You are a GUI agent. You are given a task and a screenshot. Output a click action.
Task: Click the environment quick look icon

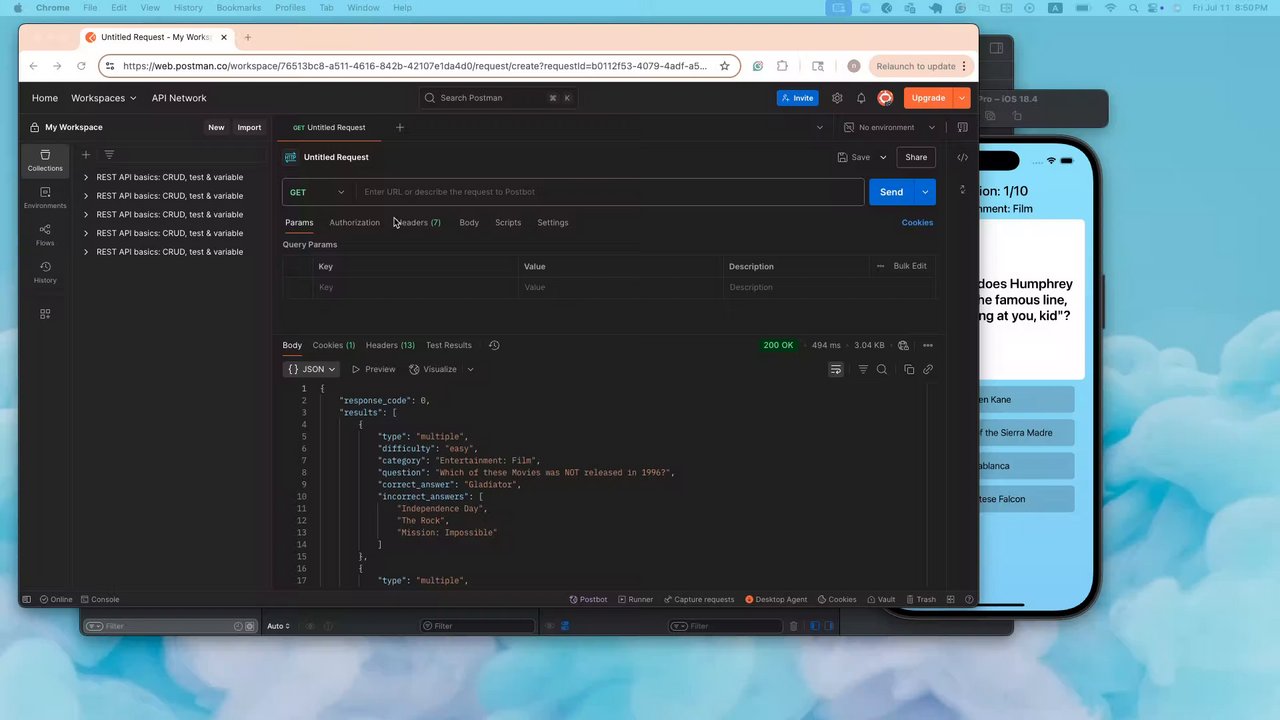pos(962,127)
